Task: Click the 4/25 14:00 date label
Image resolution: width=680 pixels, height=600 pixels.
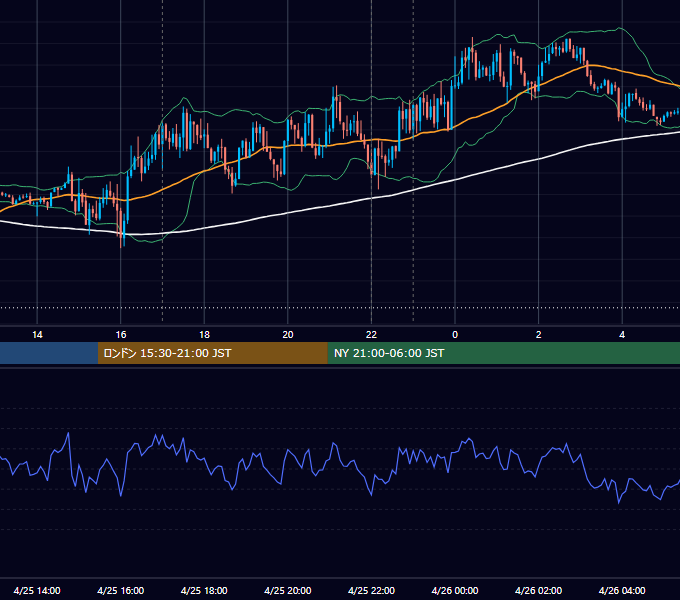Action: tap(37, 590)
